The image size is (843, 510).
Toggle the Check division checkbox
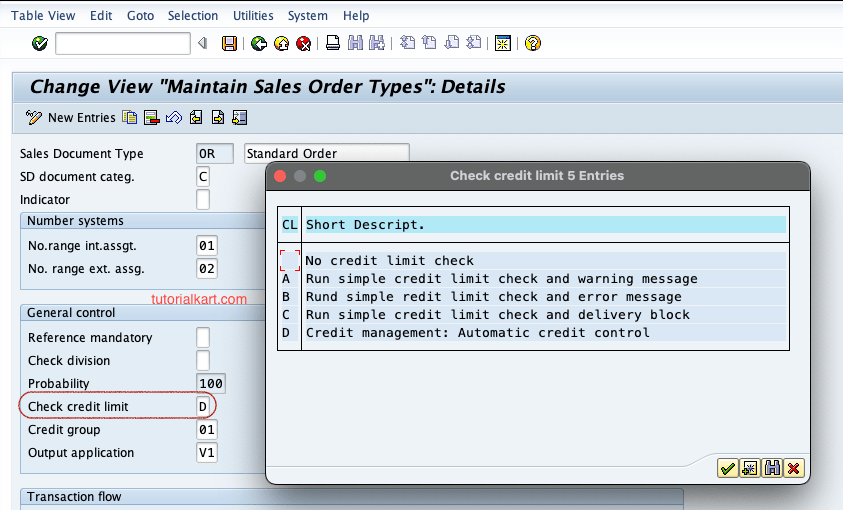tap(203, 361)
